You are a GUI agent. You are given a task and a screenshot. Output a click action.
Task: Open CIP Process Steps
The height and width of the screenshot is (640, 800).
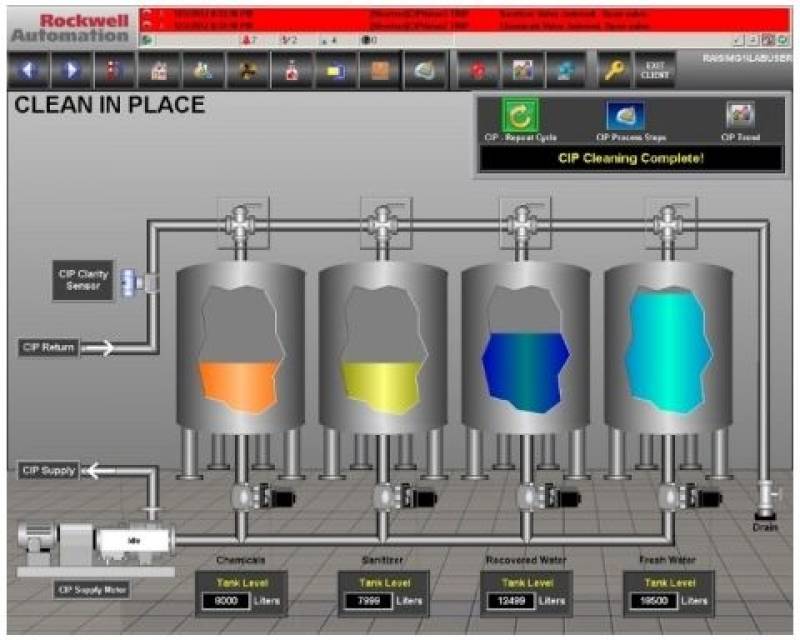[x=626, y=115]
